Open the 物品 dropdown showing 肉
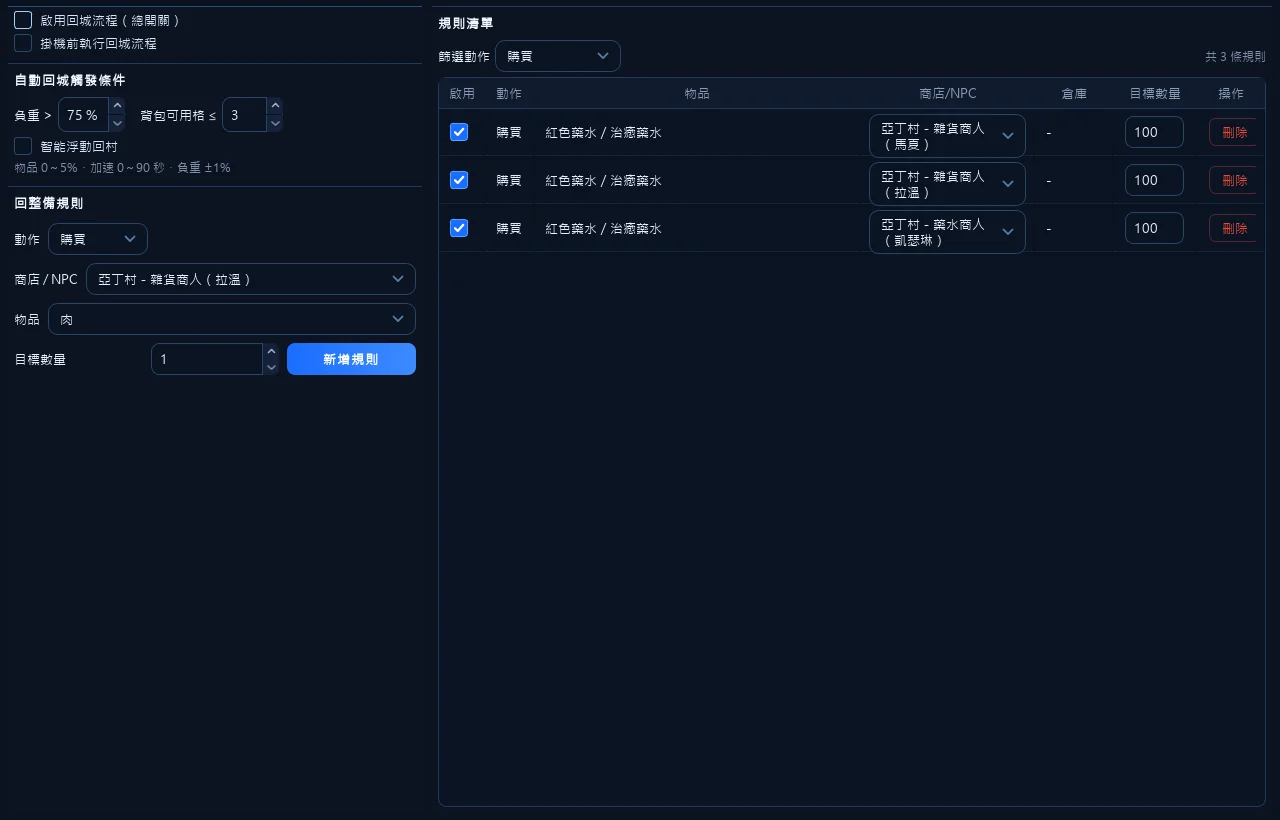Viewport: 1280px width, 820px height. tap(232, 319)
